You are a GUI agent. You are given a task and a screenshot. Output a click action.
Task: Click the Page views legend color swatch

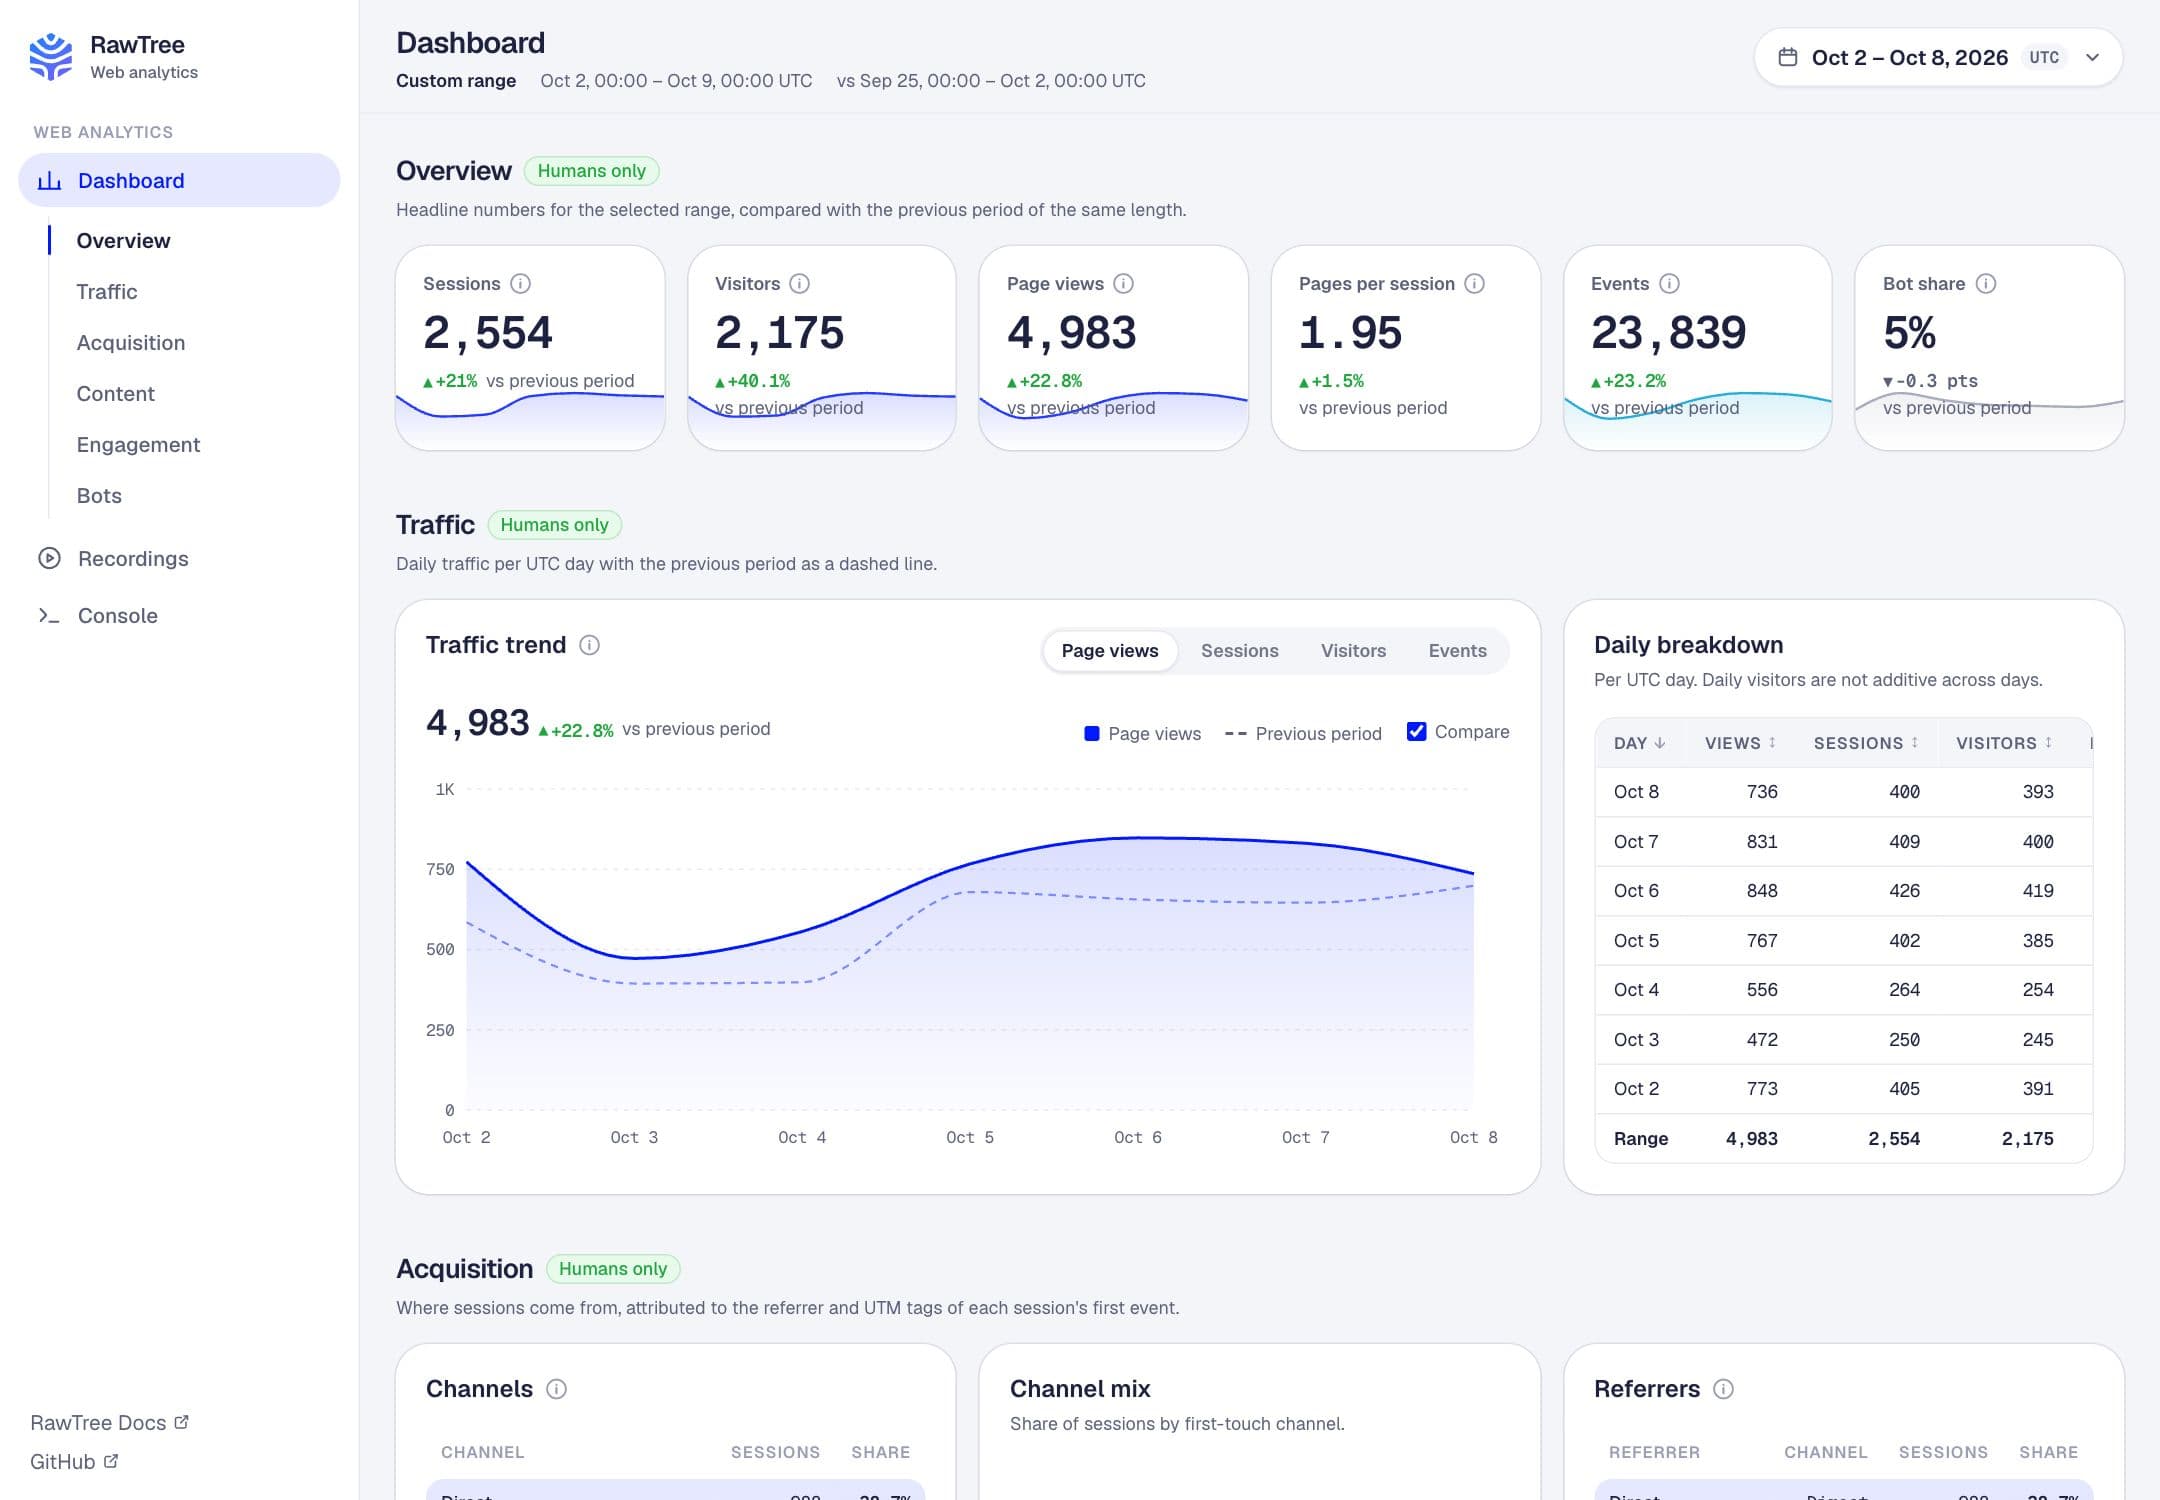click(x=1092, y=733)
